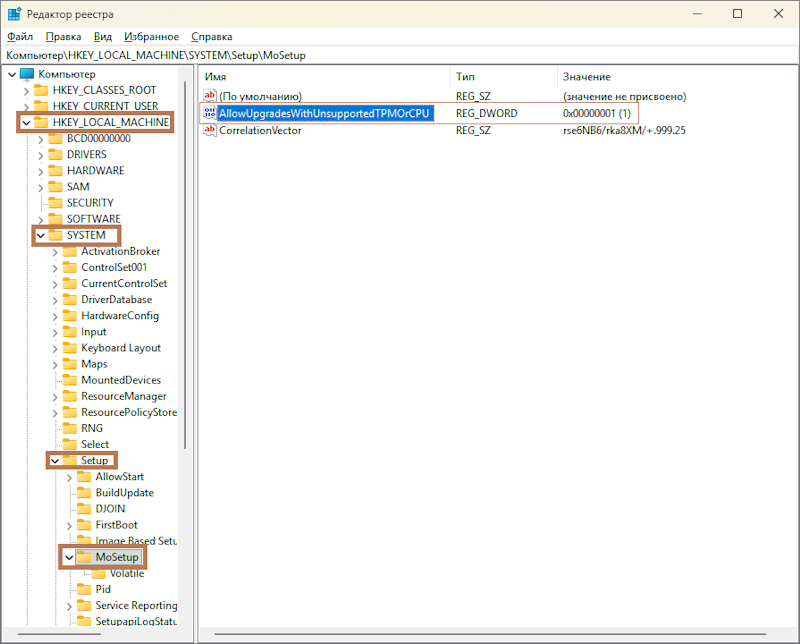
Task: Open the Файл menu
Action: click(x=19, y=36)
